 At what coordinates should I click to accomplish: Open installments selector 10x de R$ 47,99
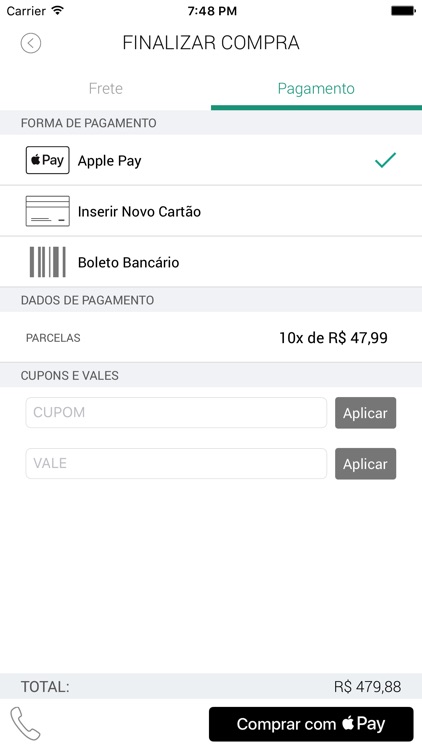333,338
